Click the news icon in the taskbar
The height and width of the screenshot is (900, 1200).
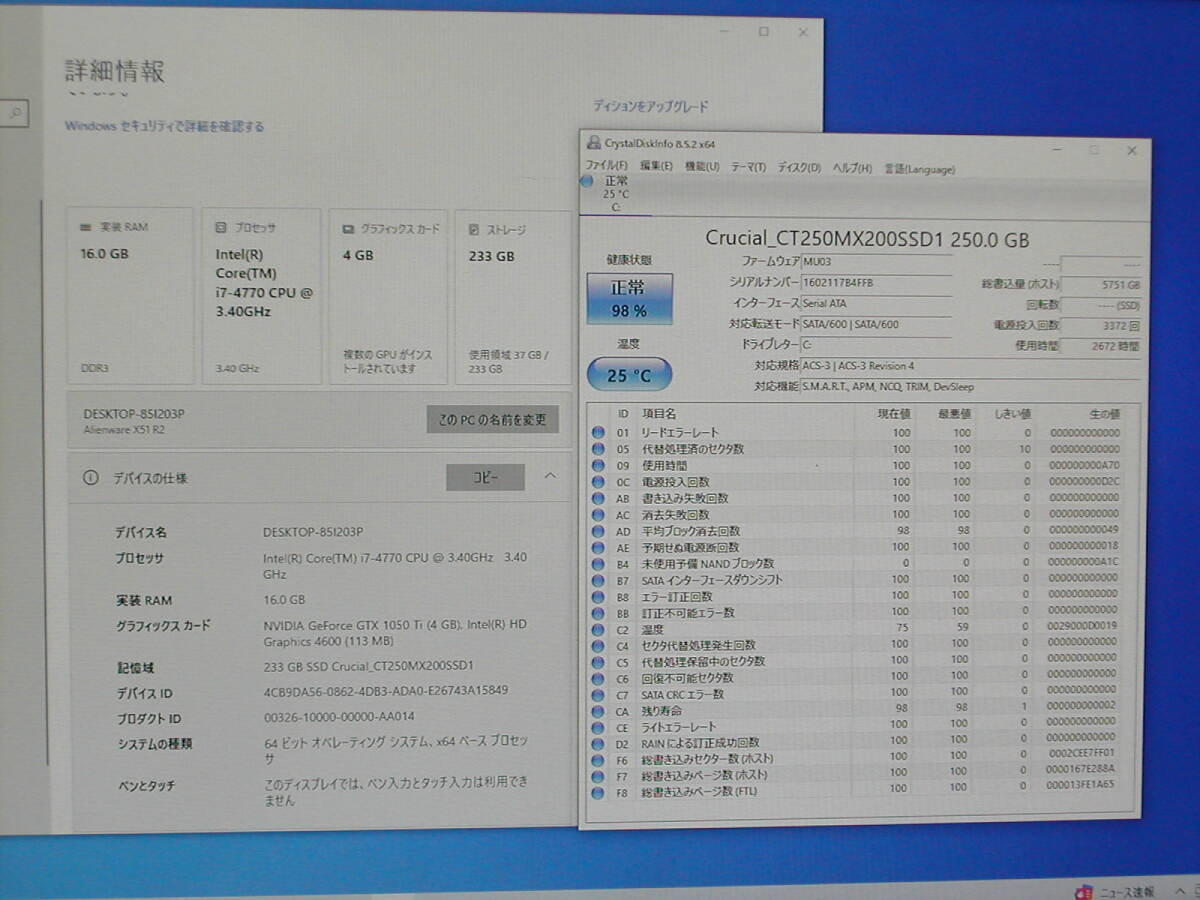point(1083,892)
